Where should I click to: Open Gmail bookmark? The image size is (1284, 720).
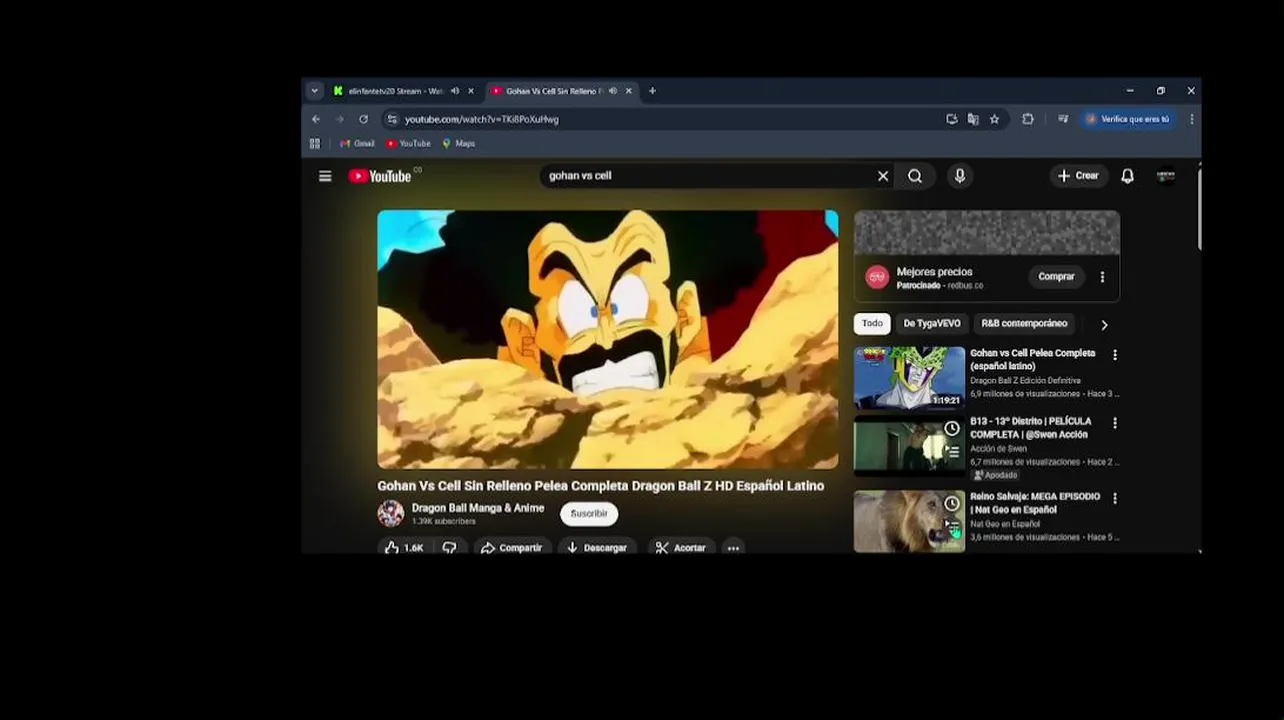[357, 144]
